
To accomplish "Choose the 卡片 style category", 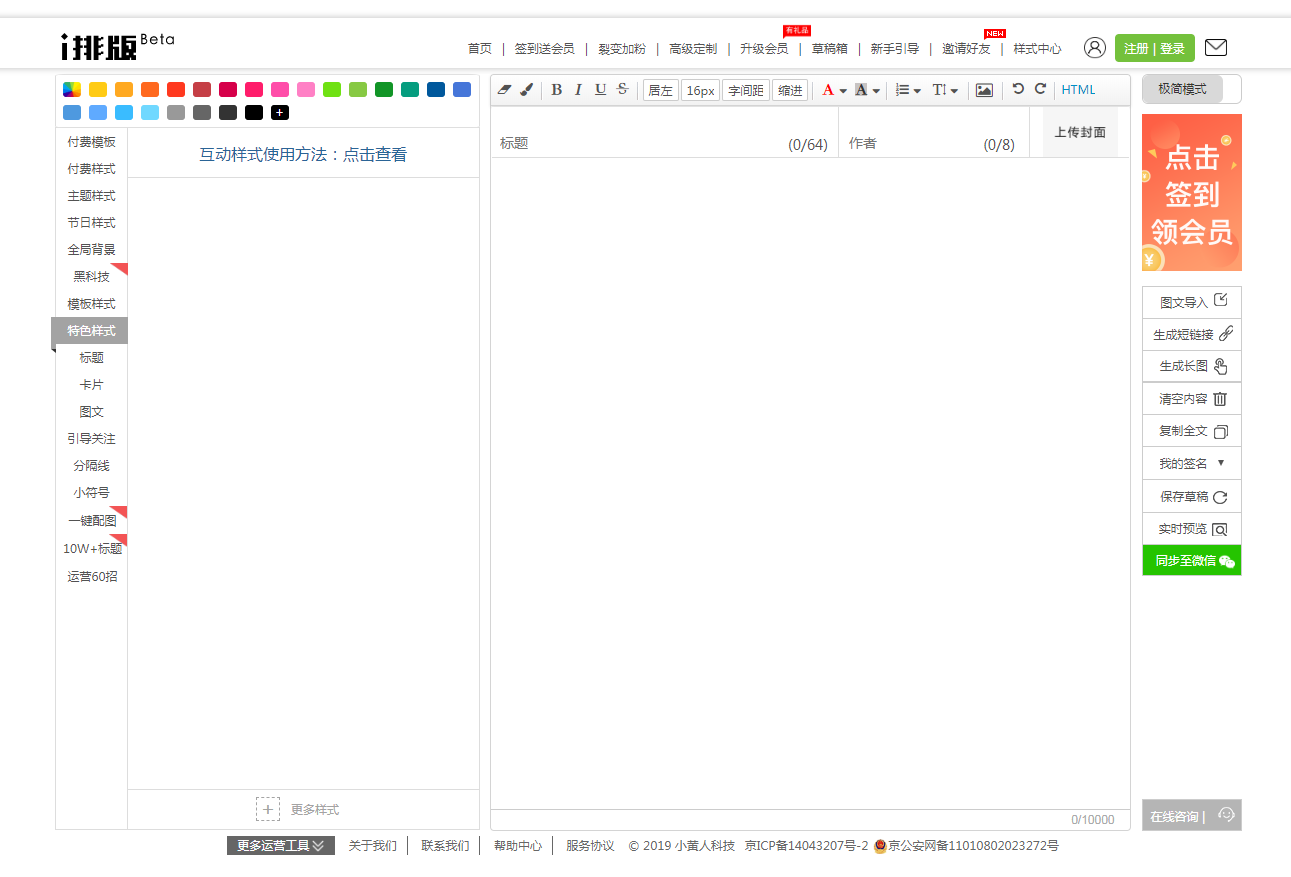I will click(91, 385).
